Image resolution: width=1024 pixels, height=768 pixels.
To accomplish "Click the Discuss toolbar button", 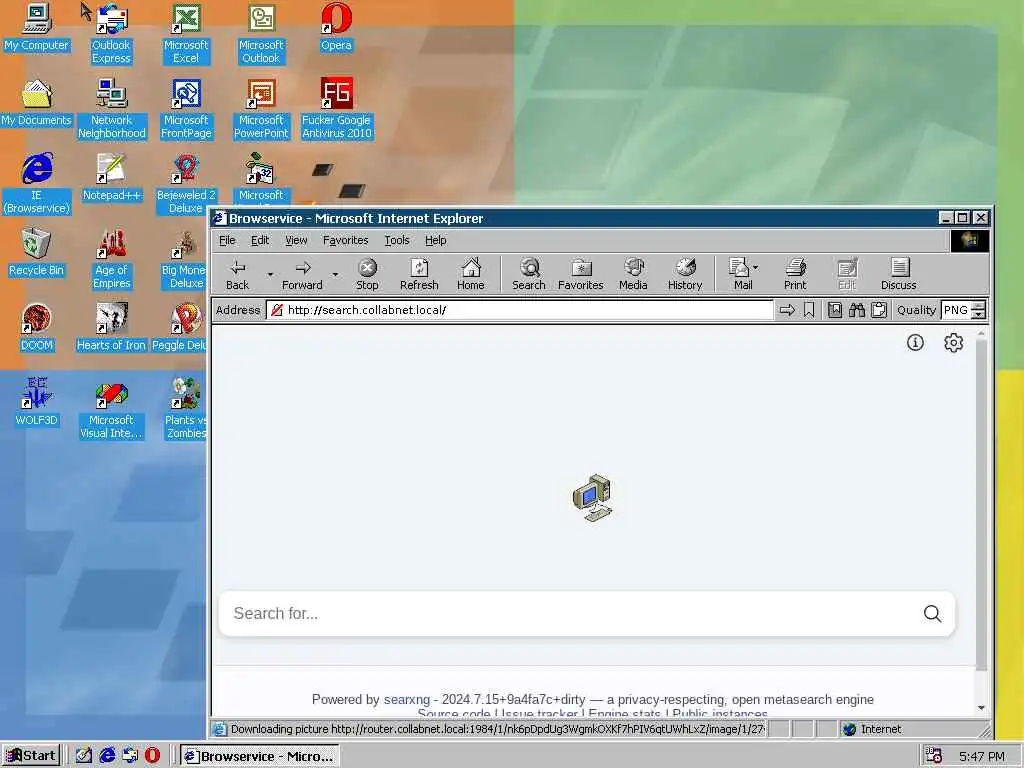I will [899, 274].
